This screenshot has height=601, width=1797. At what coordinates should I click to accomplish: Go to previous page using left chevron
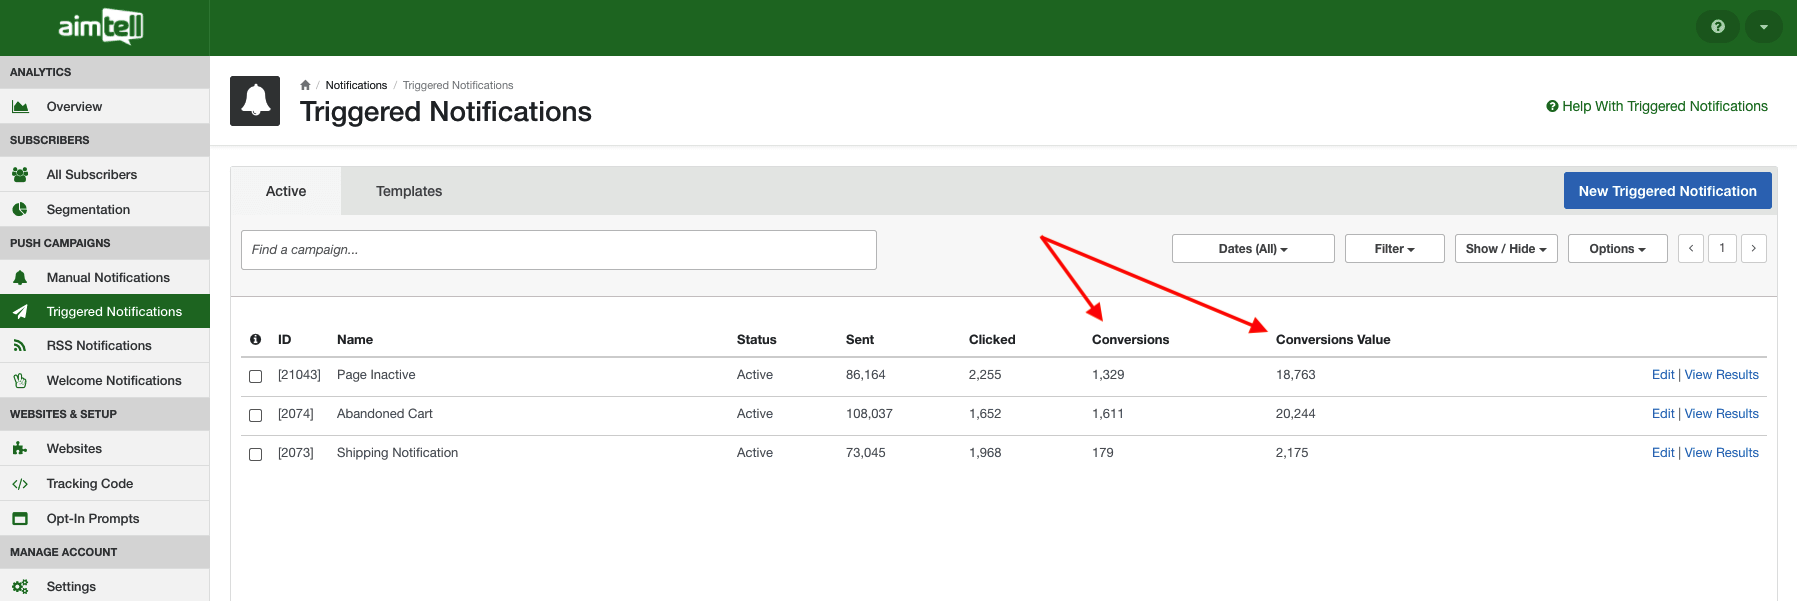(x=1690, y=249)
